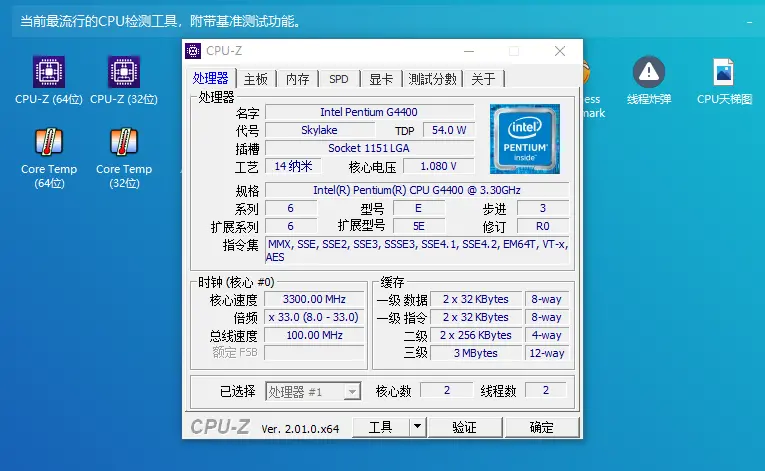Click the 2 x 256 KBytes L2 cache value
This screenshot has width=765, height=471.
(x=476, y=335)
